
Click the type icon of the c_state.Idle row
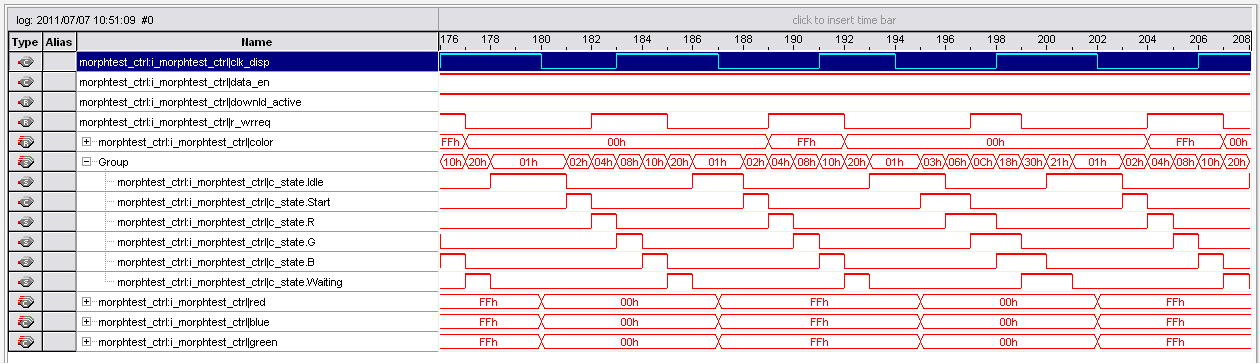point(25,182)
